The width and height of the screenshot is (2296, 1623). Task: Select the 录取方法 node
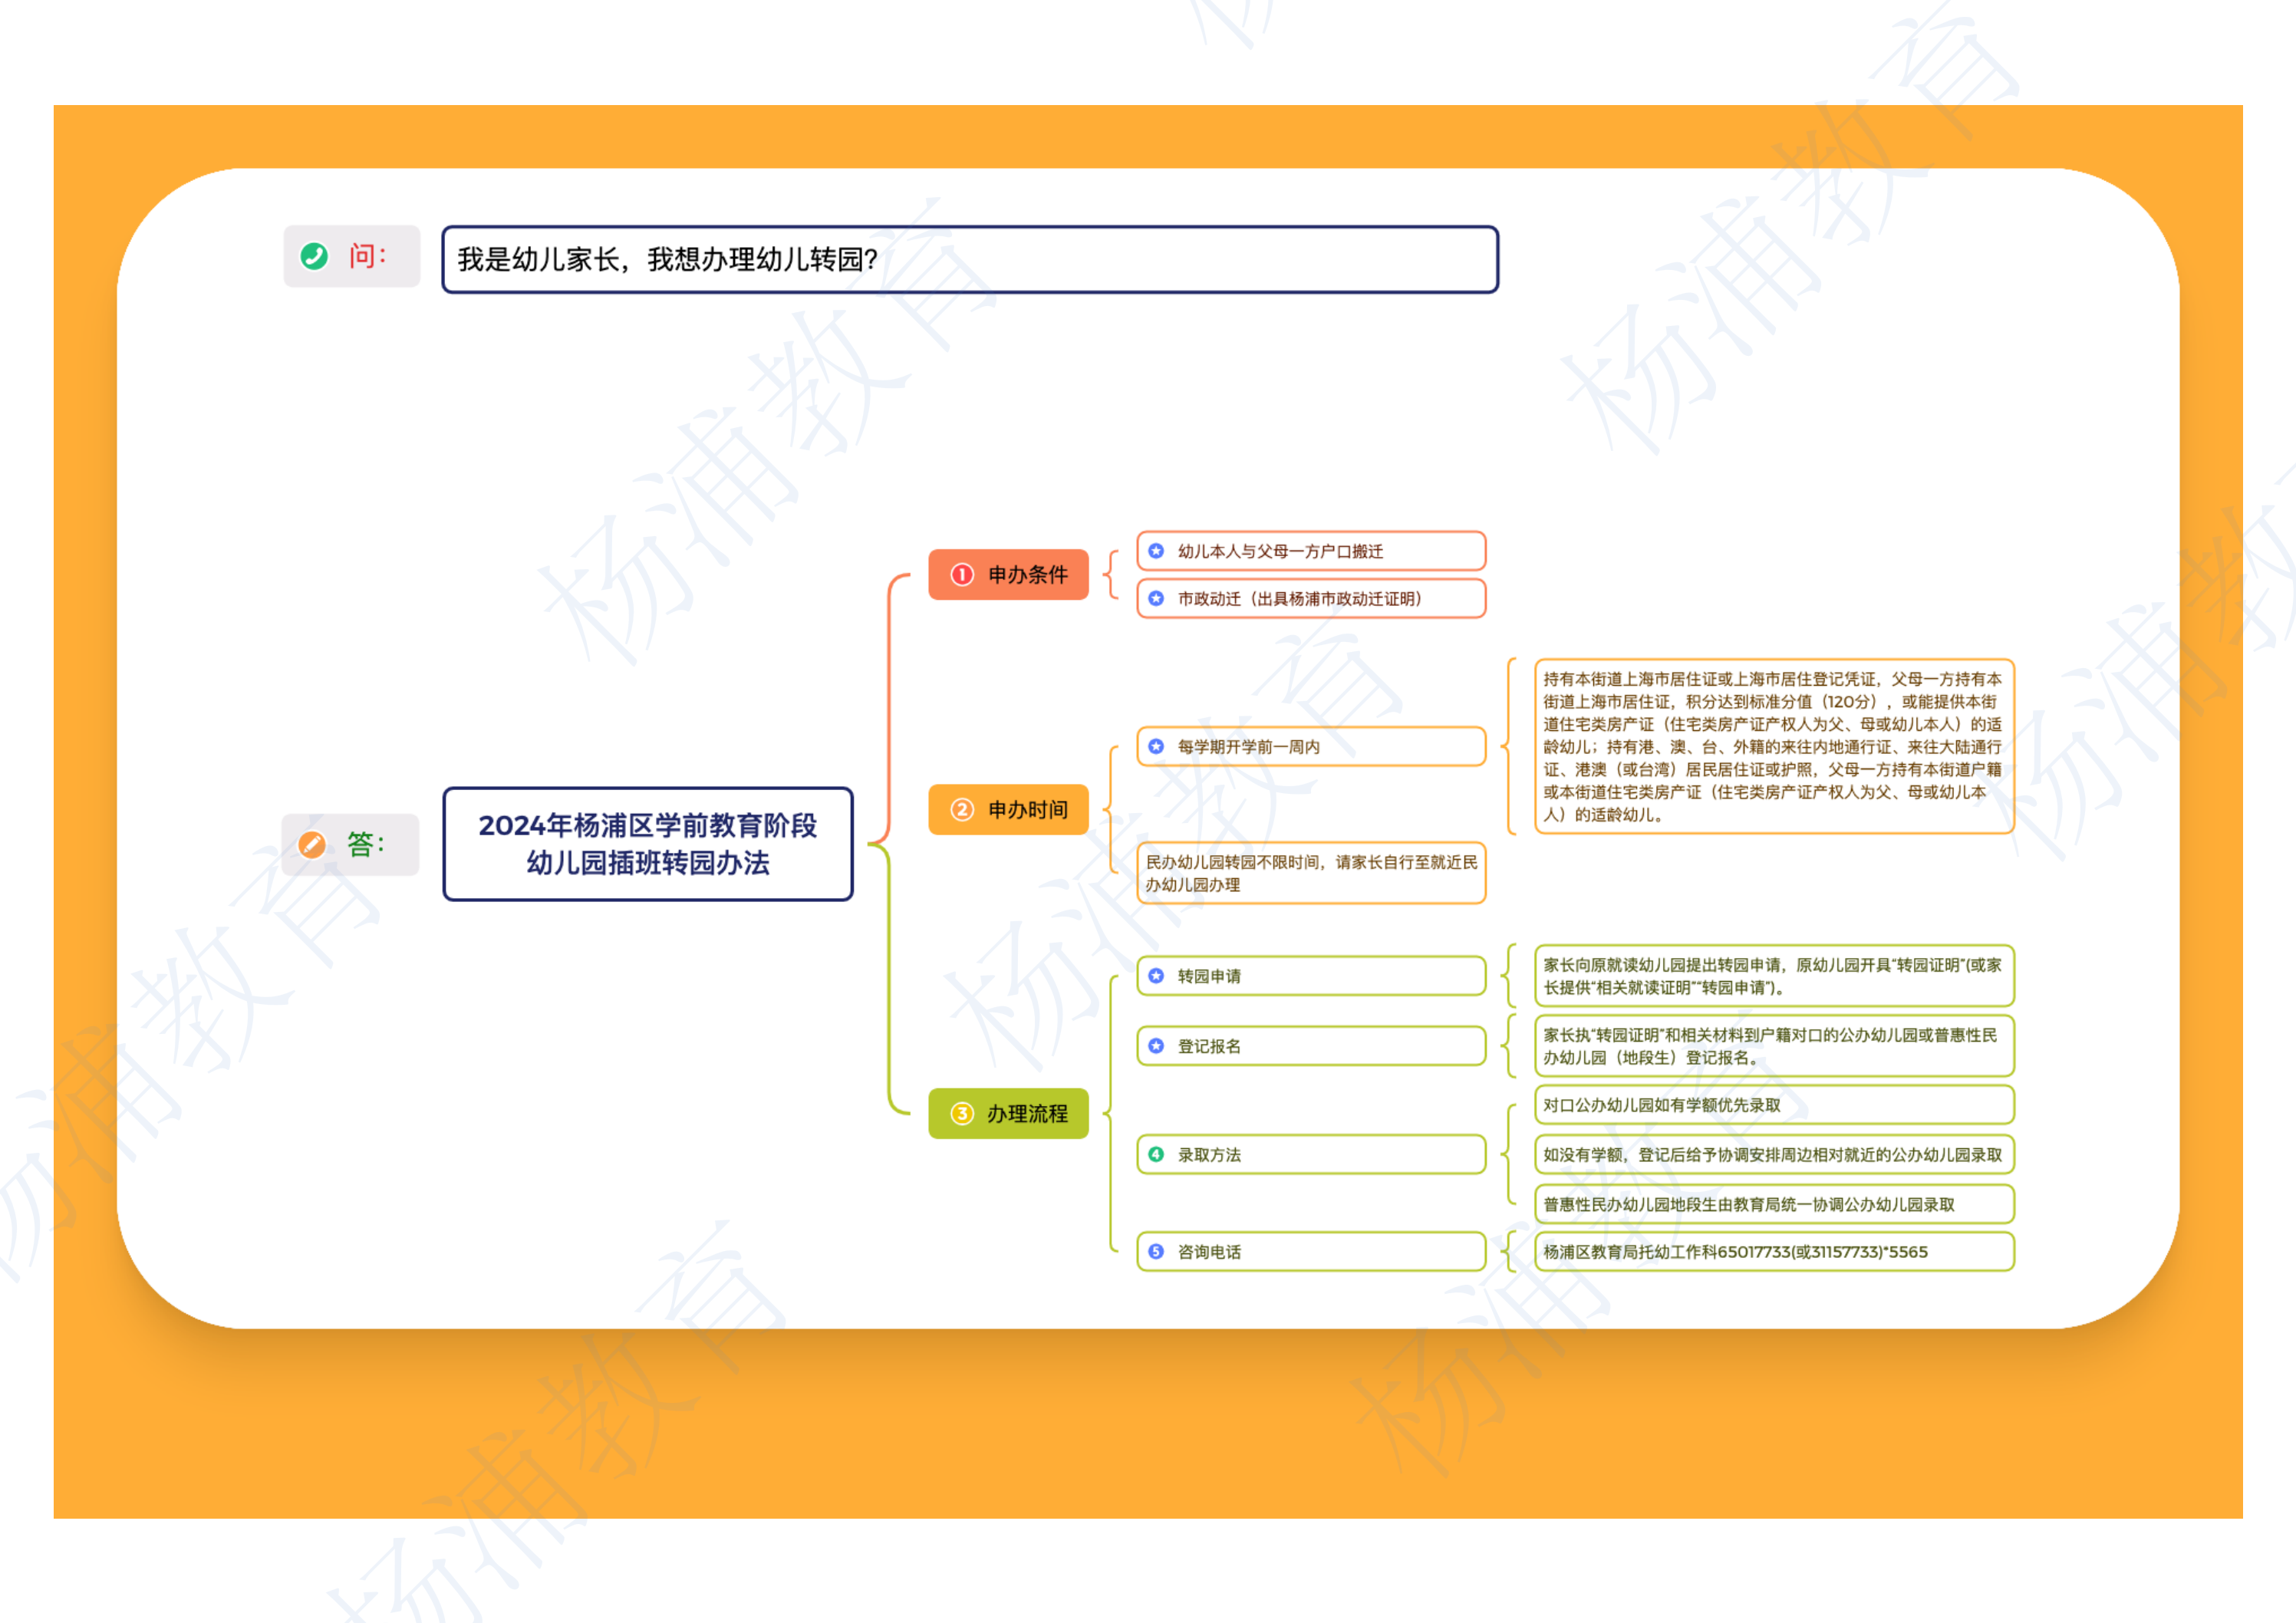point(1311,1154)
